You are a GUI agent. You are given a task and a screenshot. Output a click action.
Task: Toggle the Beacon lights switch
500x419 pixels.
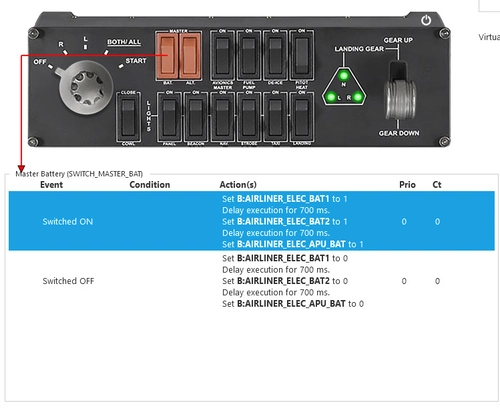click(196, 117)
